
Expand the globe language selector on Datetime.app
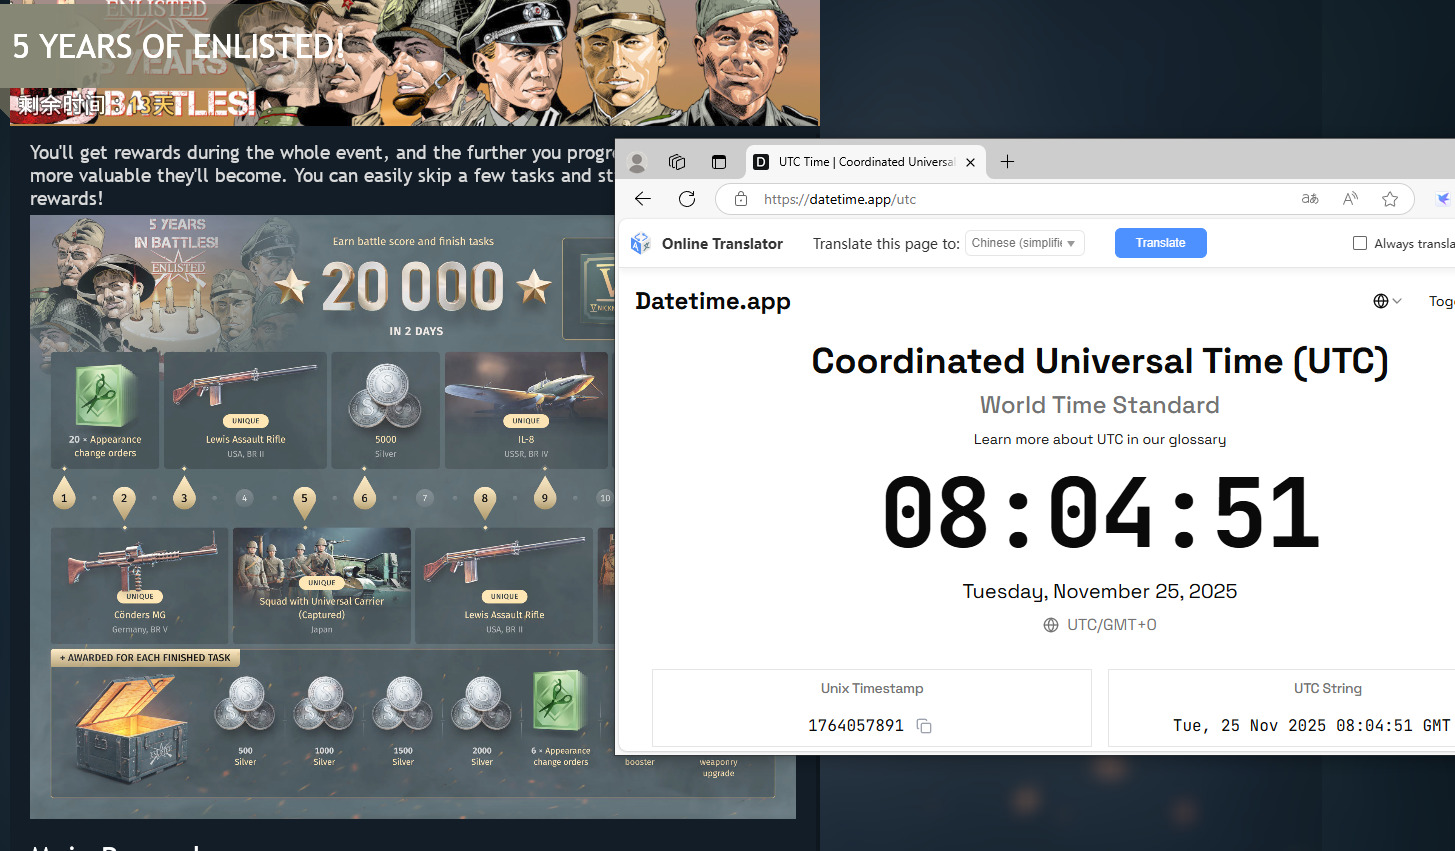pyautogui.click(x=1387, y=301)
